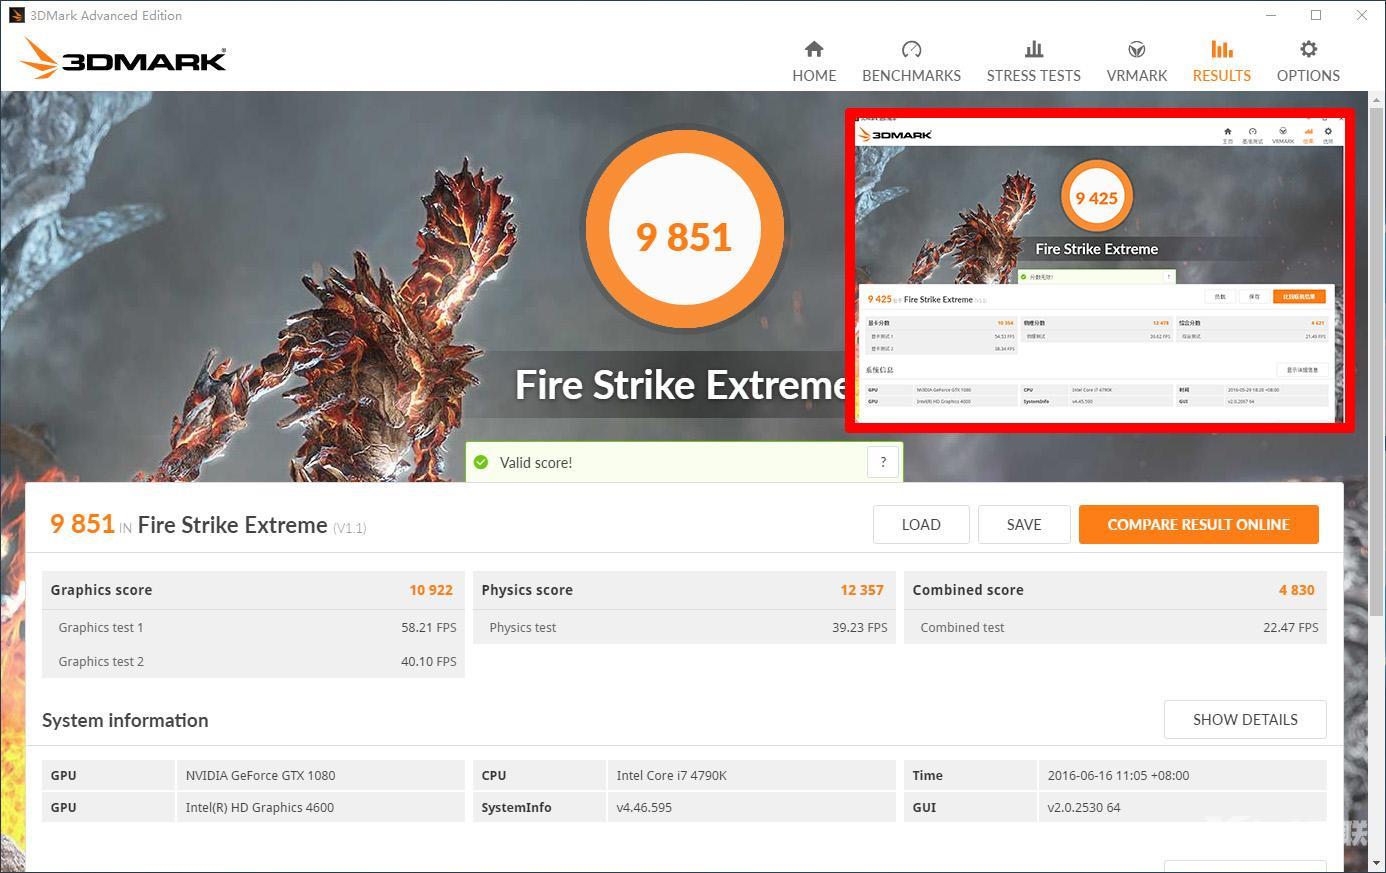
Task: Click Graphics test 2 row
Action: point(253,661)
